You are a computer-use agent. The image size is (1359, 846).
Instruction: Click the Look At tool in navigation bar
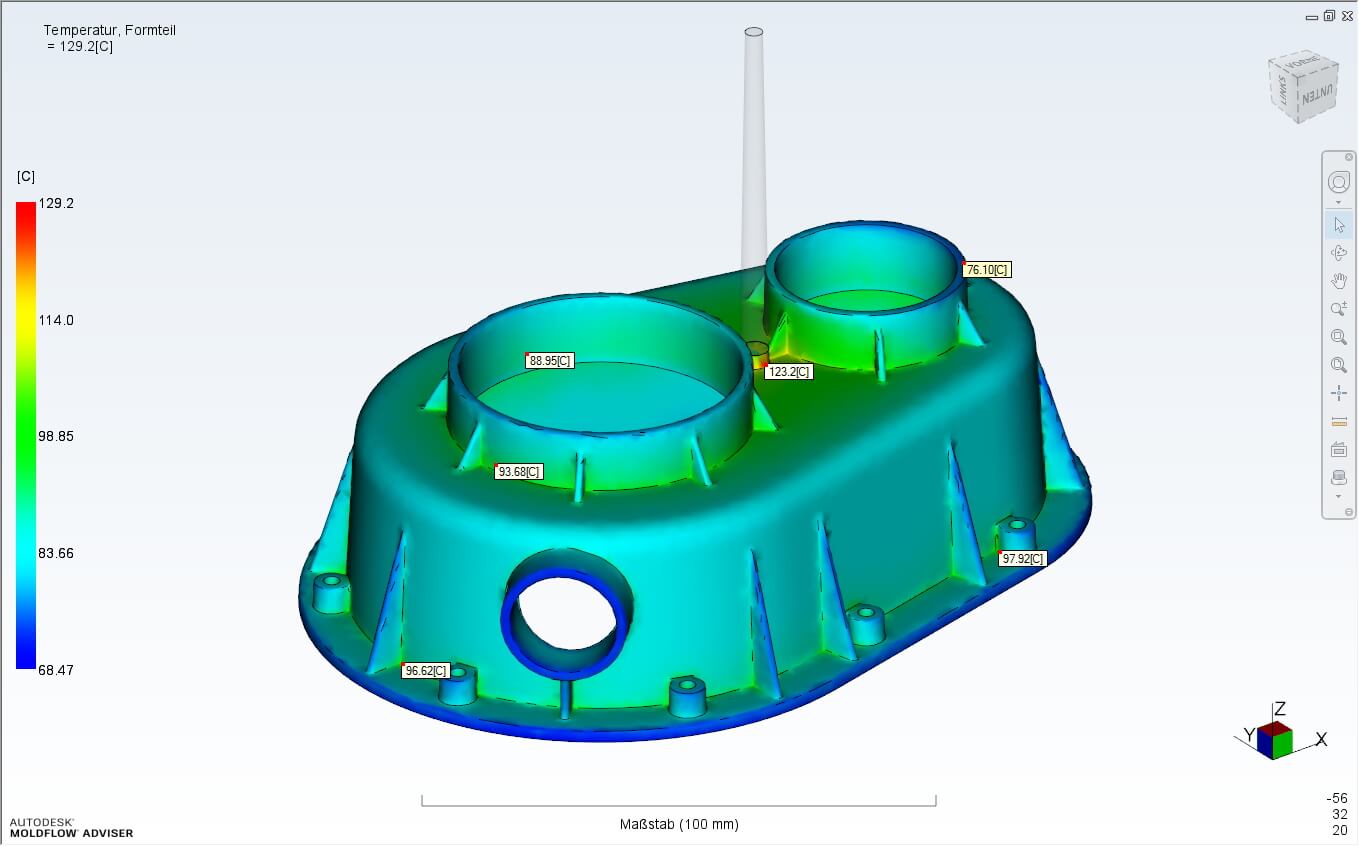tap(1339, 449)
